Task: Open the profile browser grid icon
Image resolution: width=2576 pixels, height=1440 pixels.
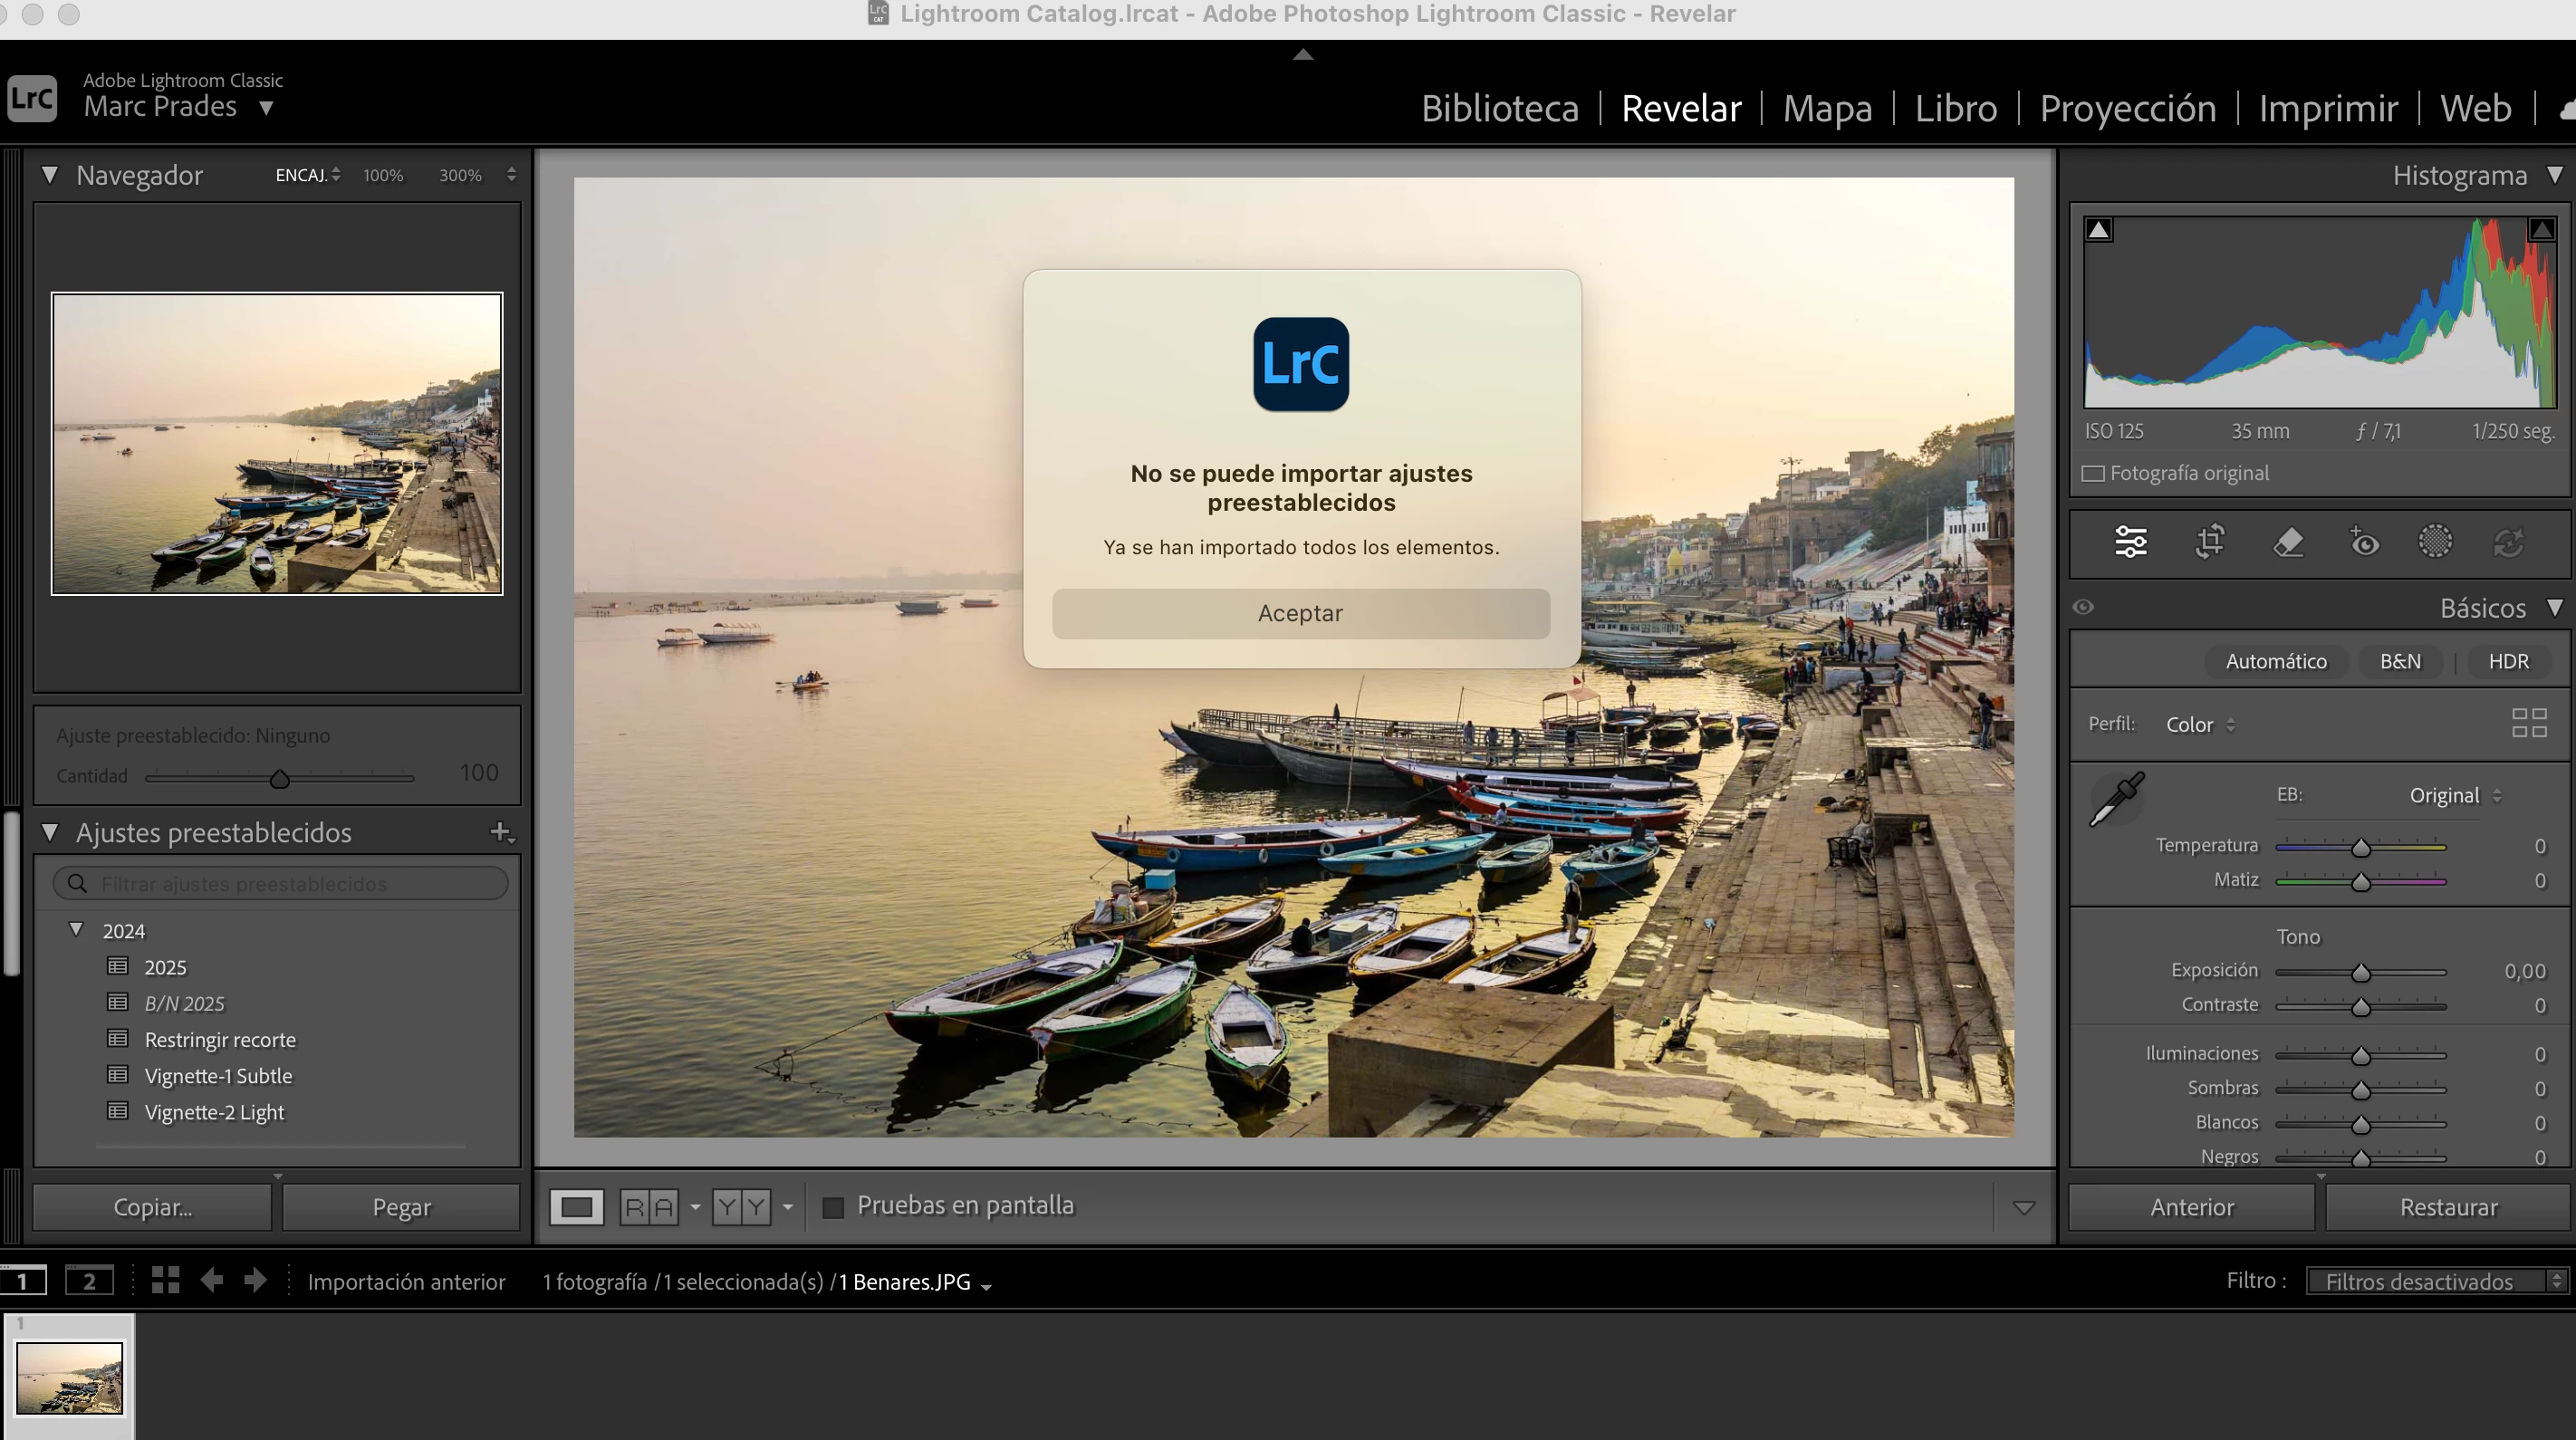Action: coord(2529,723)
